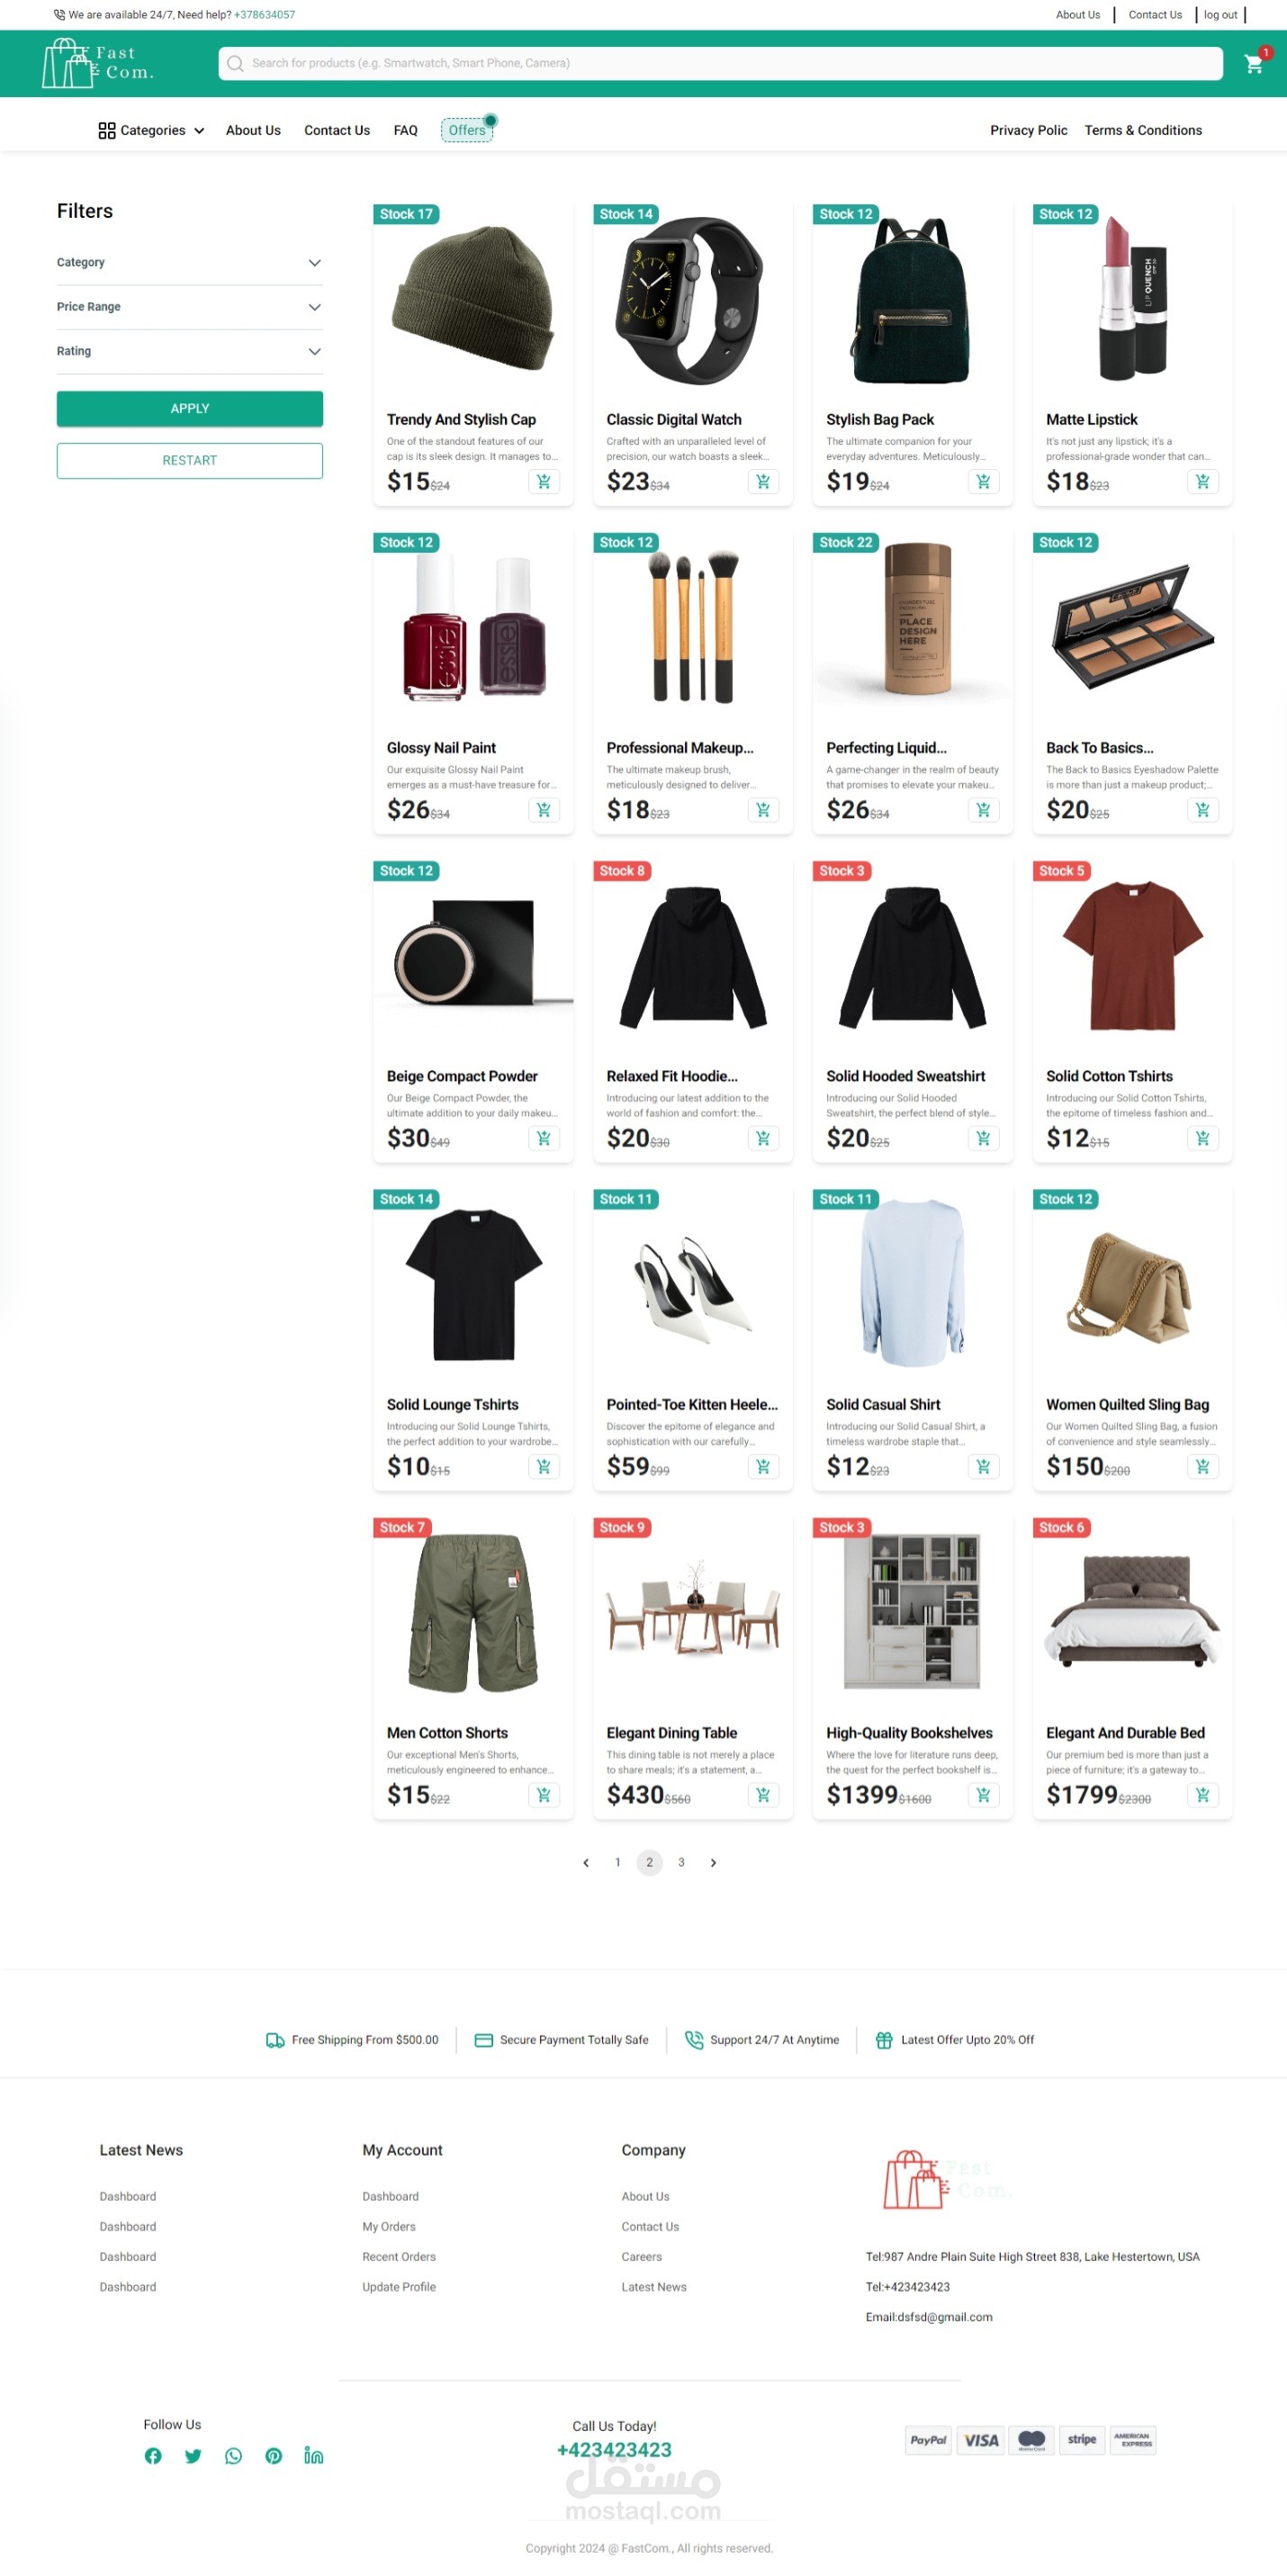Open the FAQ menu item
Screen dimensions: 1287x2576
[x=405, y=130]
